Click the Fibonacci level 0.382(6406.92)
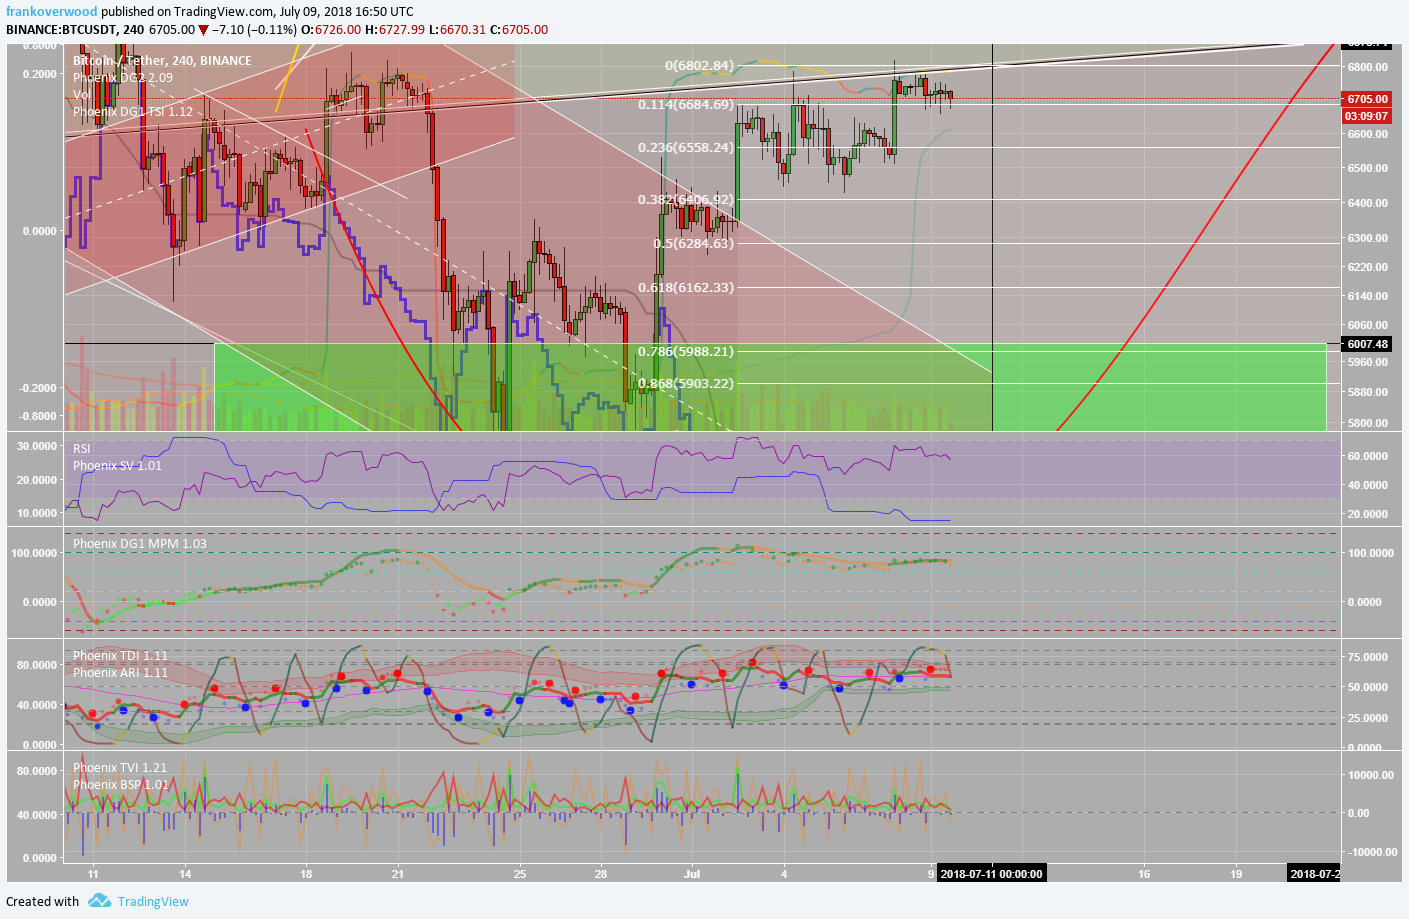The width and height of the screenshot is (1409, 919). 686,199
